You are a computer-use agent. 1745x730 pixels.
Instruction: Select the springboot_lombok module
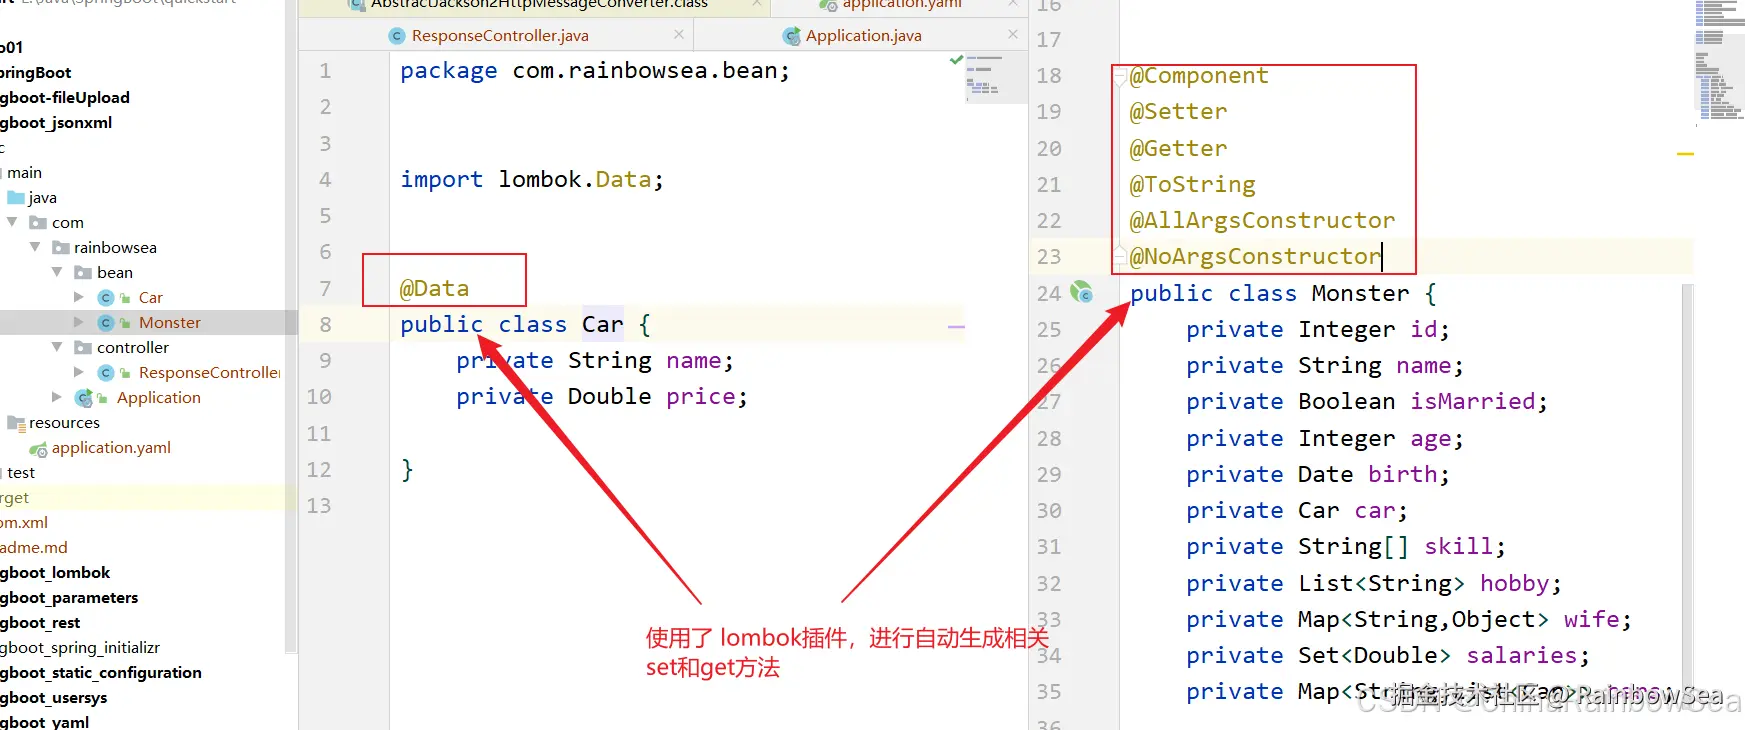[x=55, y=573]
